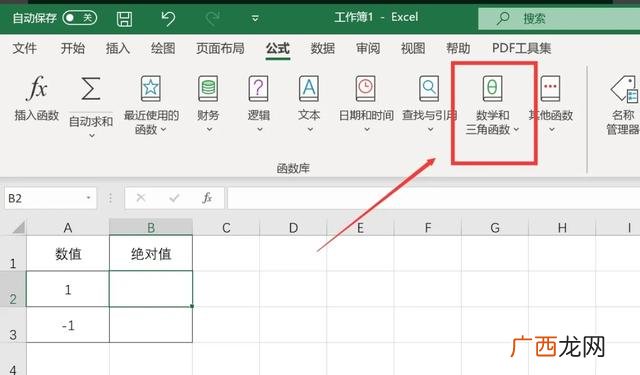
Task: Open the 帮助 (Help) tab
Action: point(458,48)
